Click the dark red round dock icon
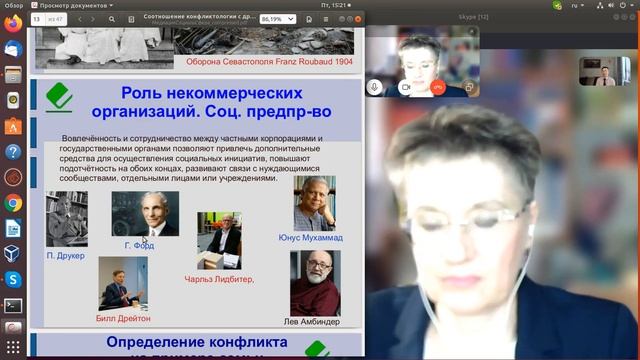640x360 pixels. click(x=13, y=178)
